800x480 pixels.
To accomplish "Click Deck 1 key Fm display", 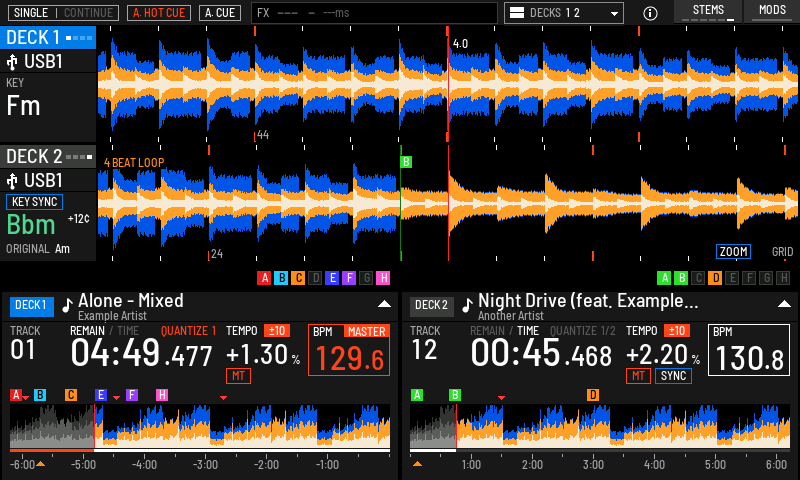I will (x=23, y=106).
